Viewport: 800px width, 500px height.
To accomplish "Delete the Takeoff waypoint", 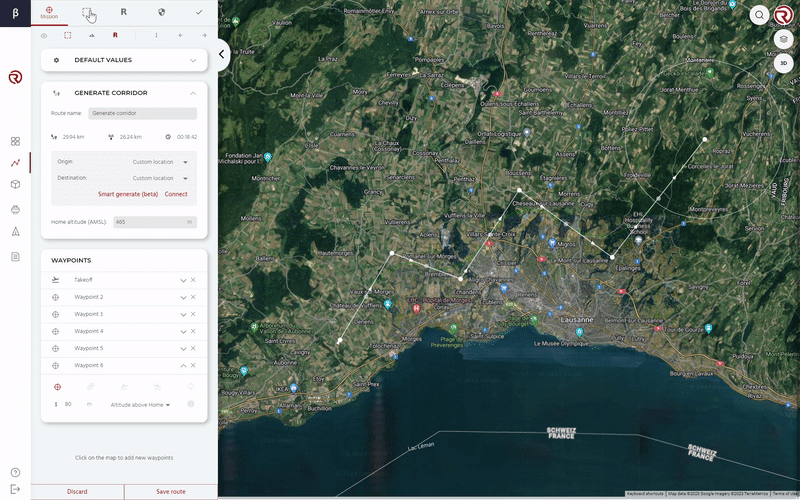I will coord(193,280).
